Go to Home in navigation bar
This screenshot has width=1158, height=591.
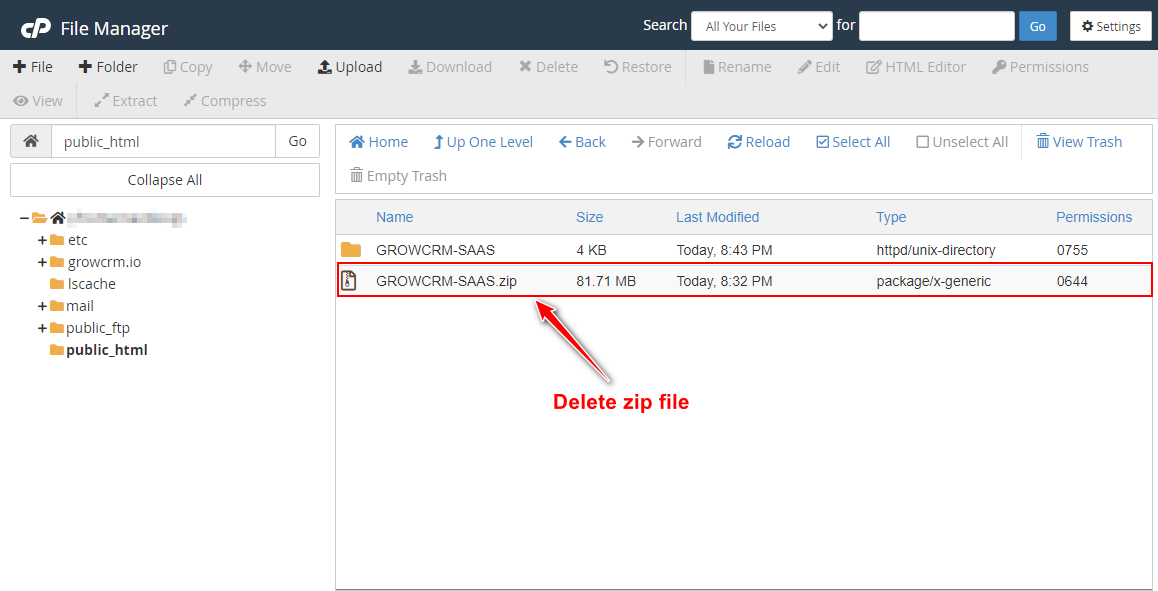coord(378,142)
